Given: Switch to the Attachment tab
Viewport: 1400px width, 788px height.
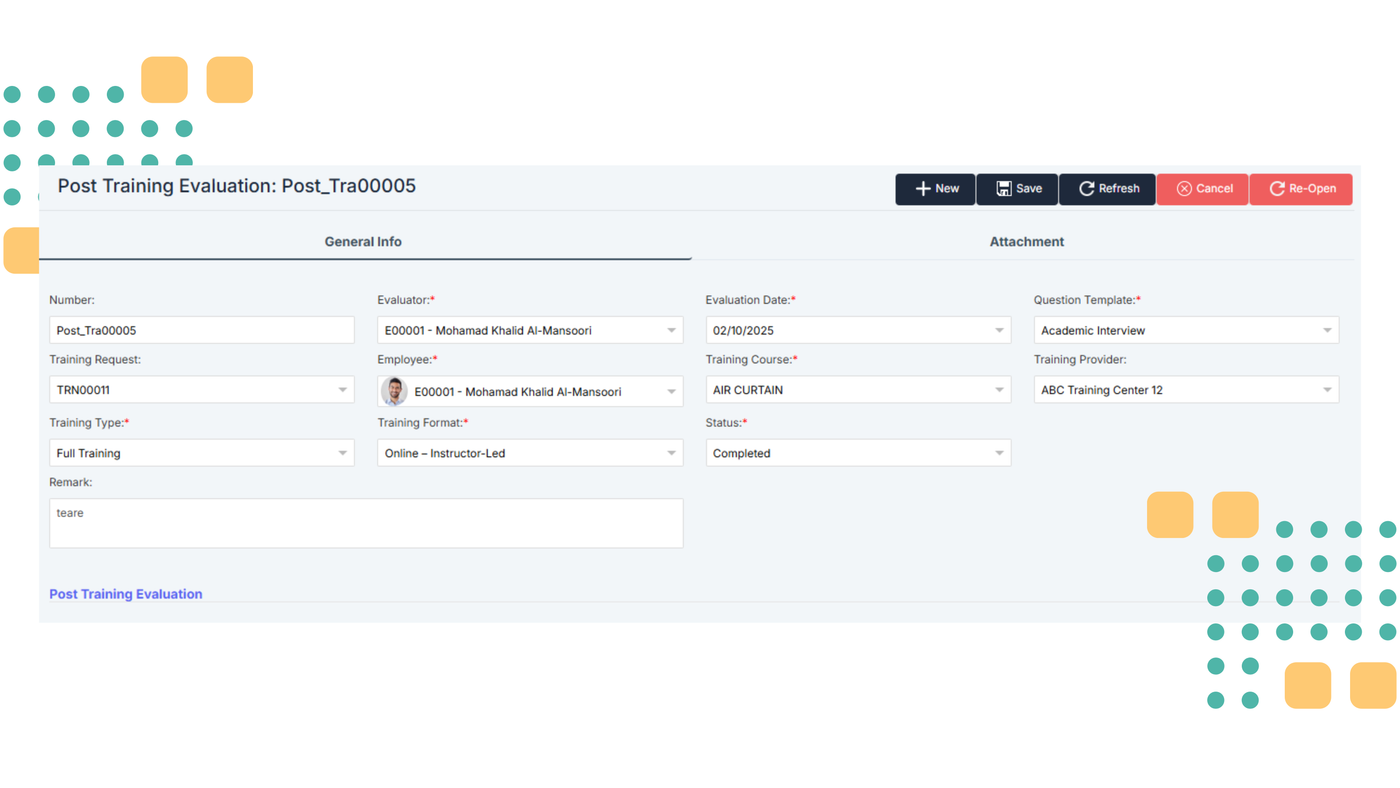Looking at the screenshot, I should pyautogui.click(x=1026, y=242).
